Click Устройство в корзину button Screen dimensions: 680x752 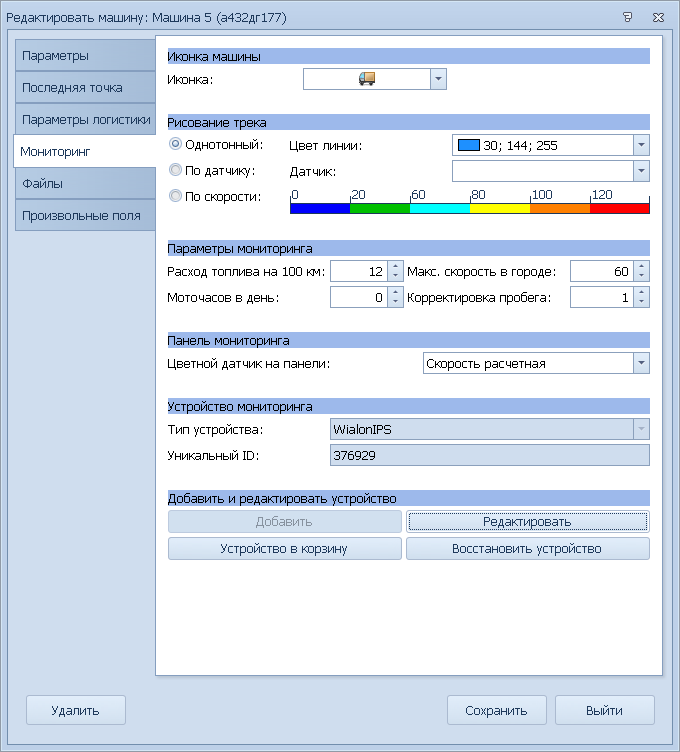coord(284,548)
